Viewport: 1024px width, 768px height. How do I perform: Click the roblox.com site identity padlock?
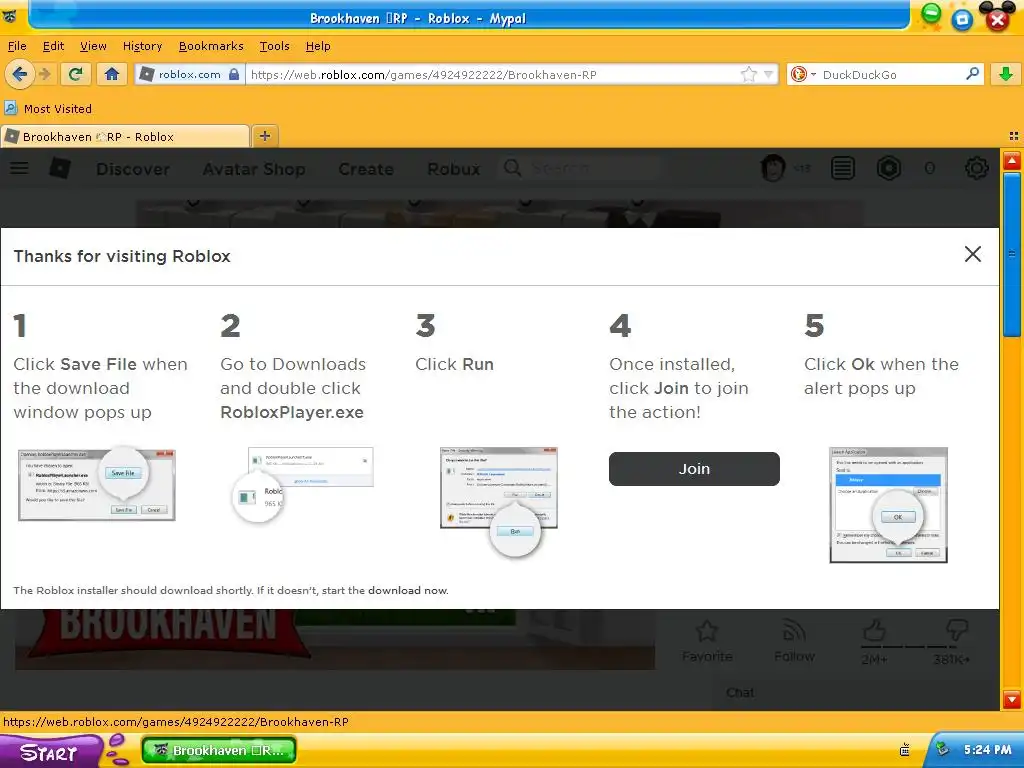(x=234, y=74)
